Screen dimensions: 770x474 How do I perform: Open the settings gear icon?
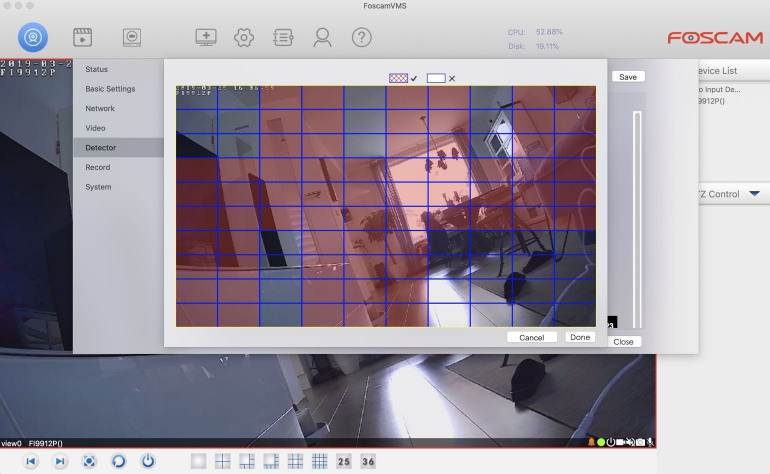[244, 38]
